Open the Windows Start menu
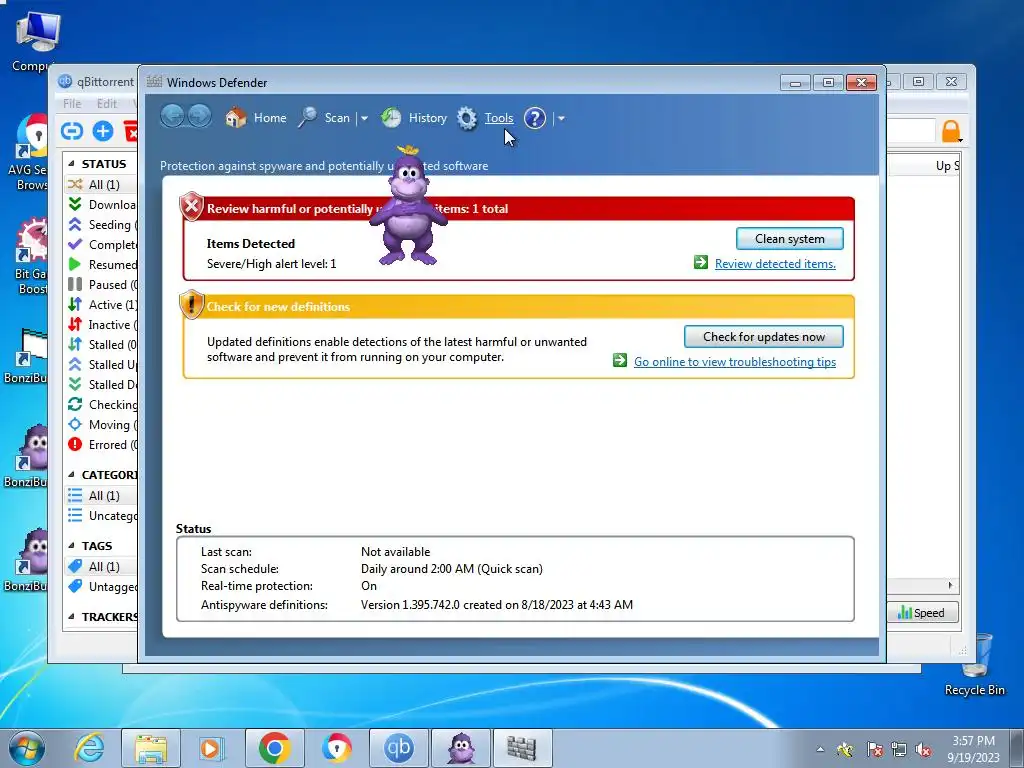The image size is (1024, 768). point(27,748)
